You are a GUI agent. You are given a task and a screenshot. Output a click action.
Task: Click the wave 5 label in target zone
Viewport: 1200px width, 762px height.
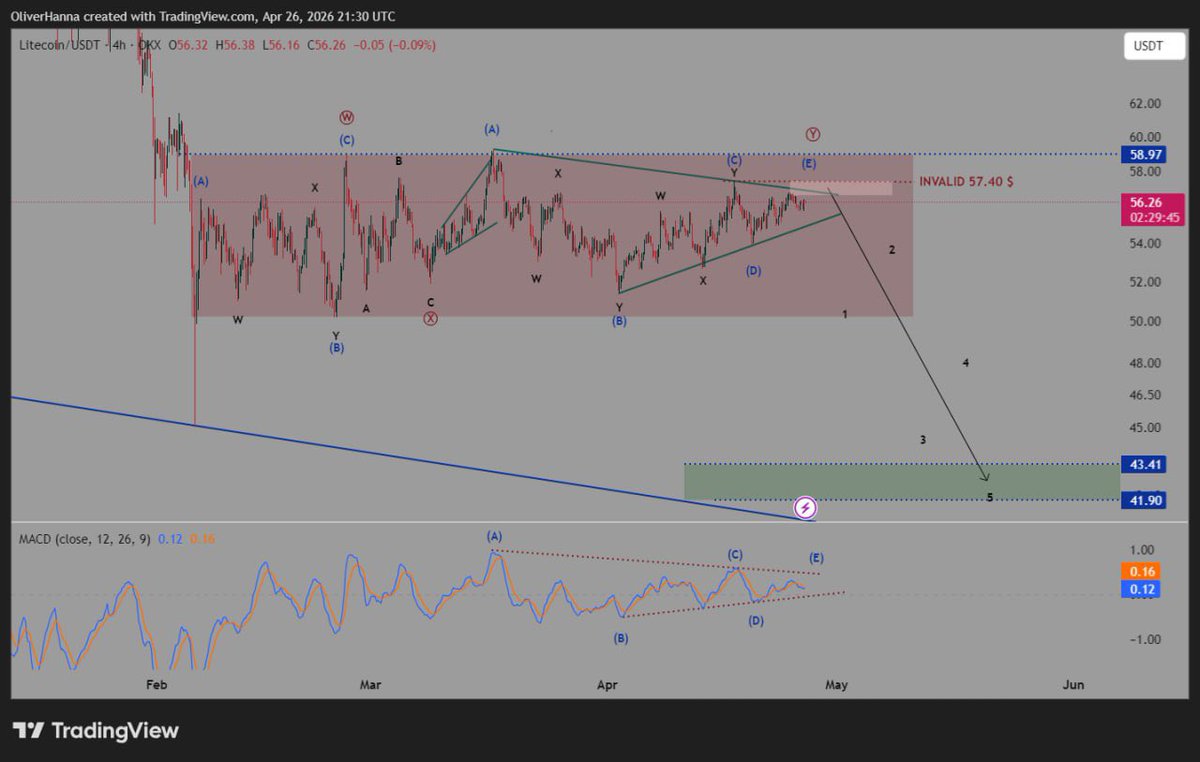pos(990,497)
